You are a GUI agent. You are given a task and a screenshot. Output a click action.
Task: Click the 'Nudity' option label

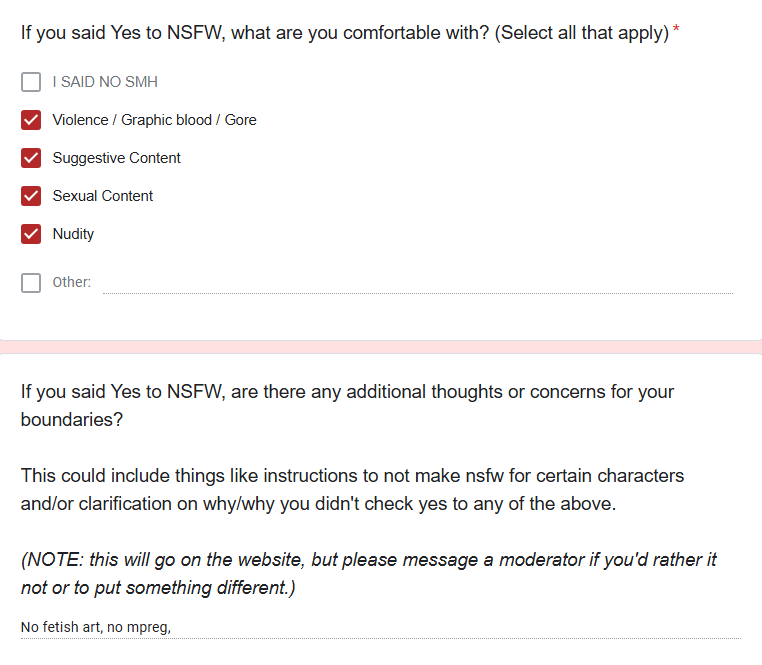coord(73,234)
